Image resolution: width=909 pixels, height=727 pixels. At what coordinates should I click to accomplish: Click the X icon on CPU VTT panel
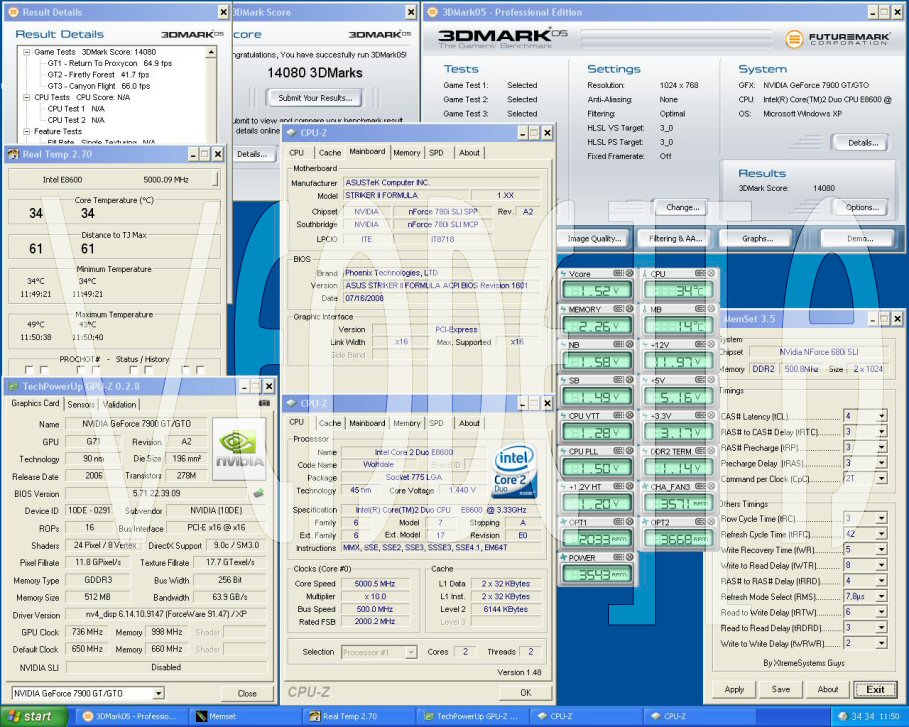pos(629,415)
